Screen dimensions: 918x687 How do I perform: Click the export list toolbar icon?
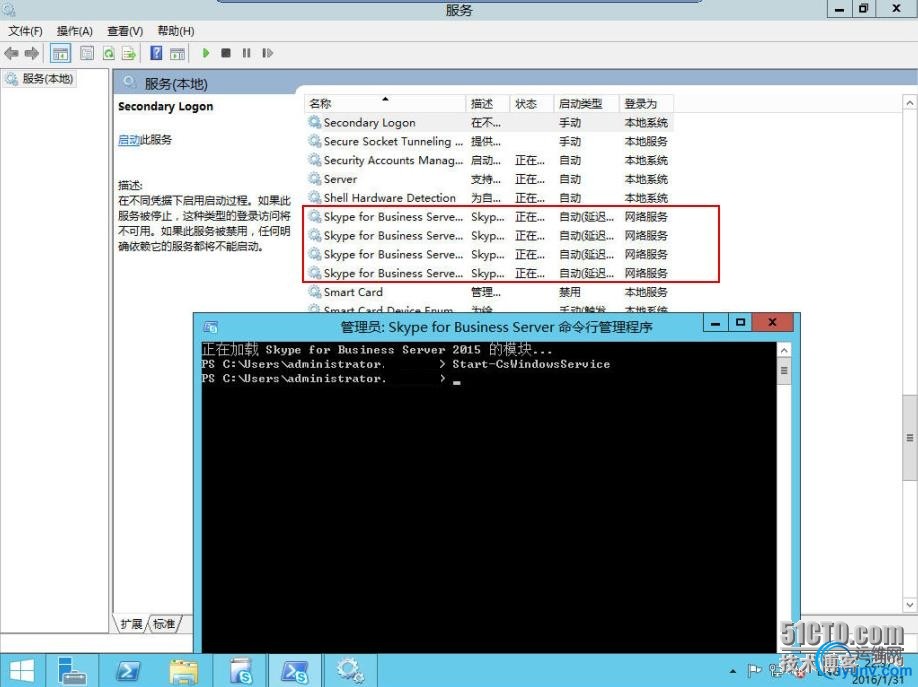[x=129, y=53]
